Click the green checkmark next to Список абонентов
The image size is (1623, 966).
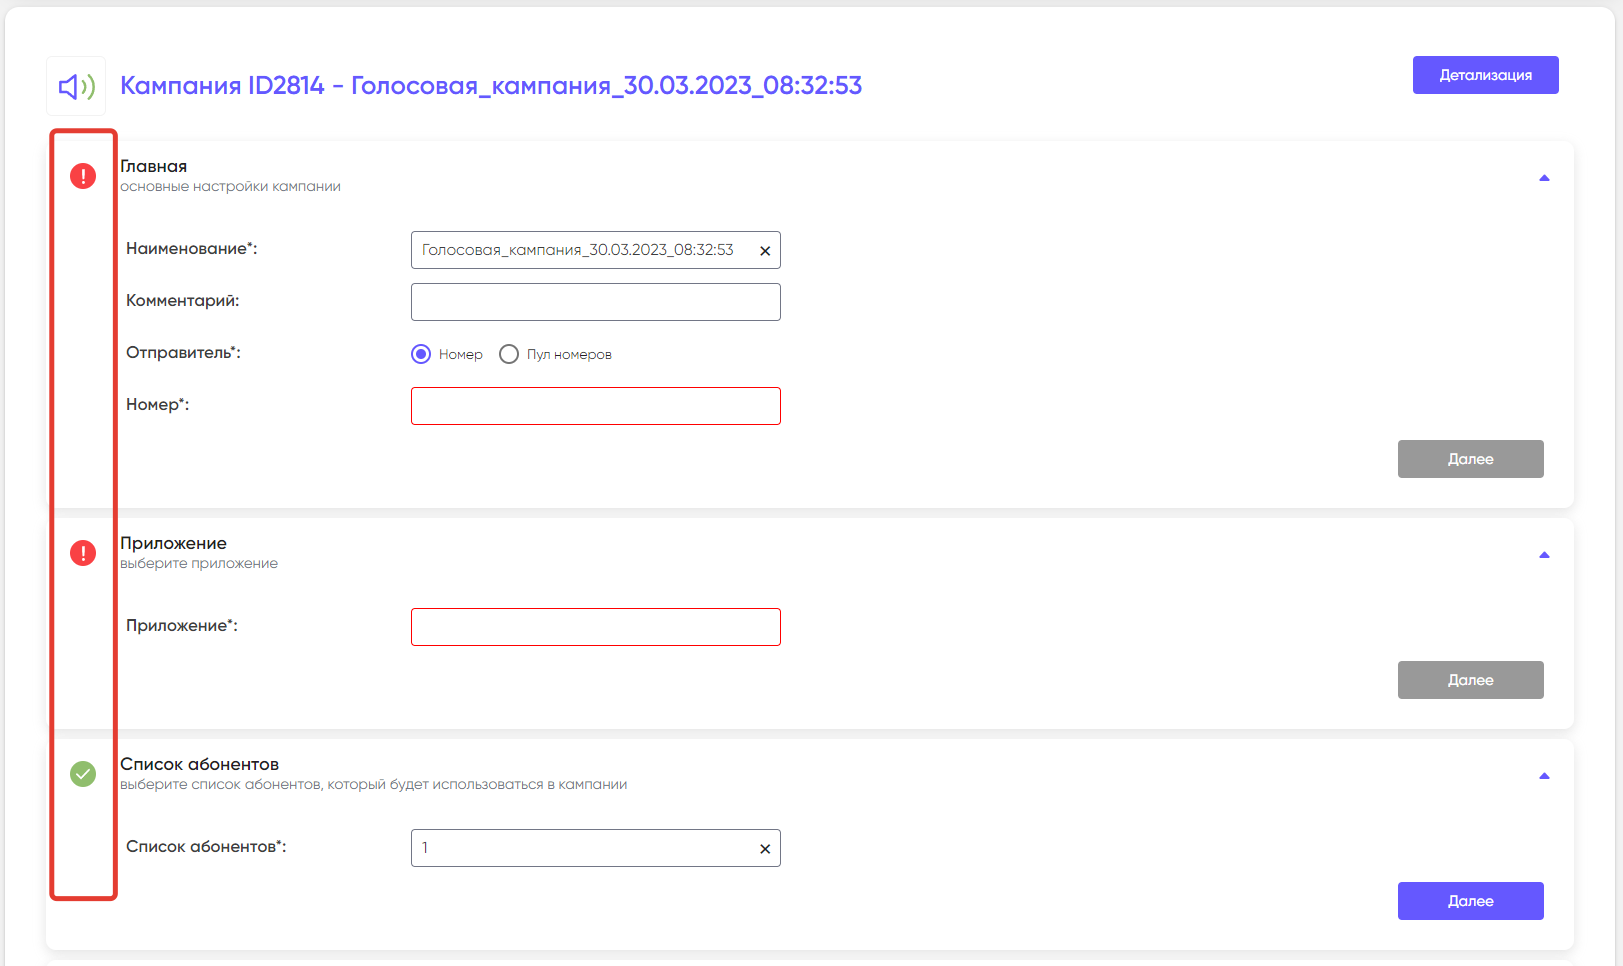pos(83,774)
